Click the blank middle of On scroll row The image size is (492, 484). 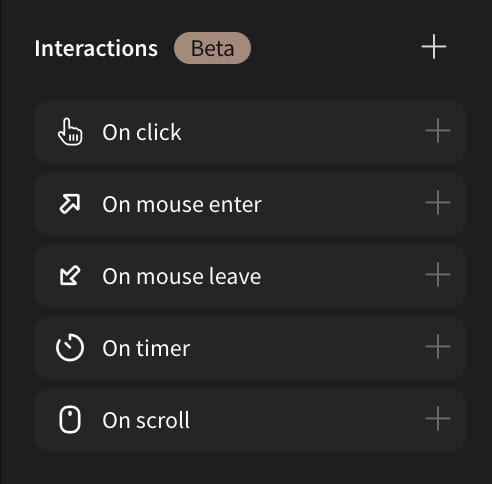(x=307, y=420)
